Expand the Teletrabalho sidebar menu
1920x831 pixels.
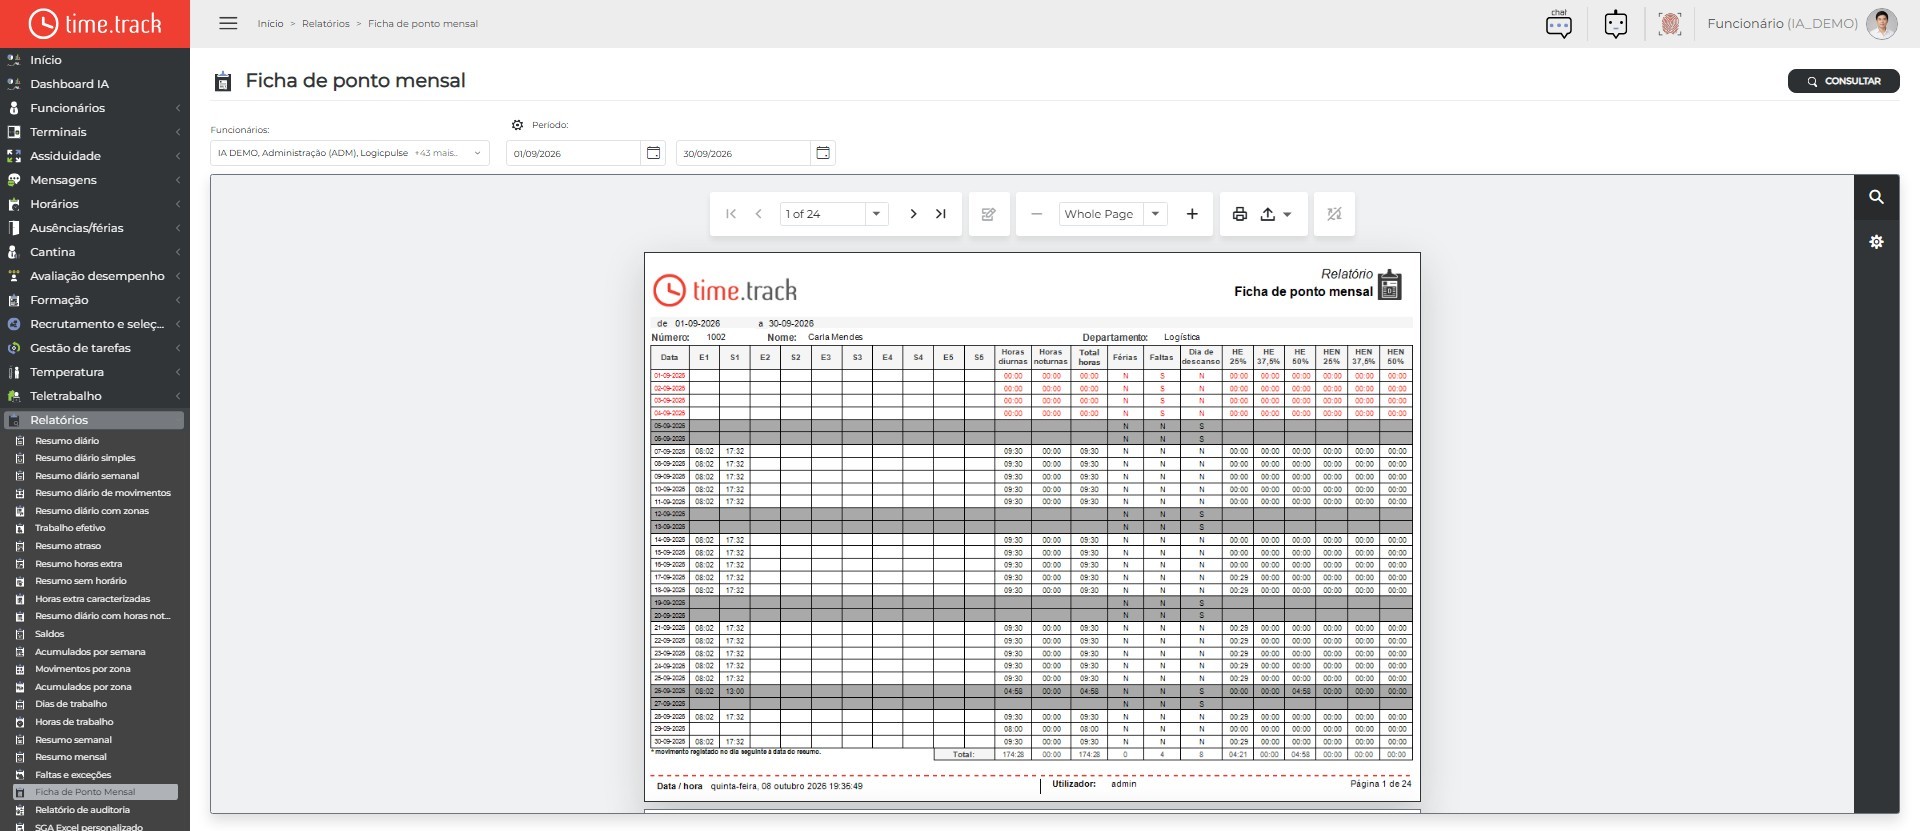95,396
